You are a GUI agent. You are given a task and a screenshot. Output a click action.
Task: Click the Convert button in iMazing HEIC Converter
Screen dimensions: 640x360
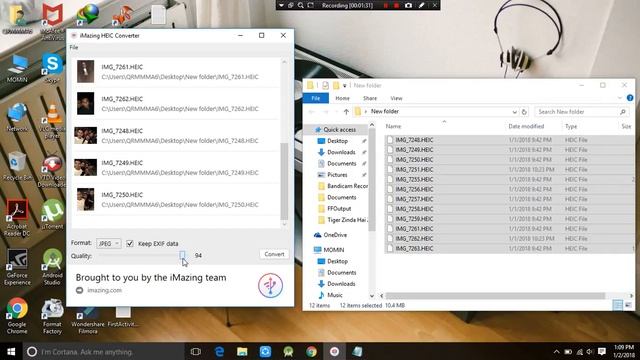point(274,254)
